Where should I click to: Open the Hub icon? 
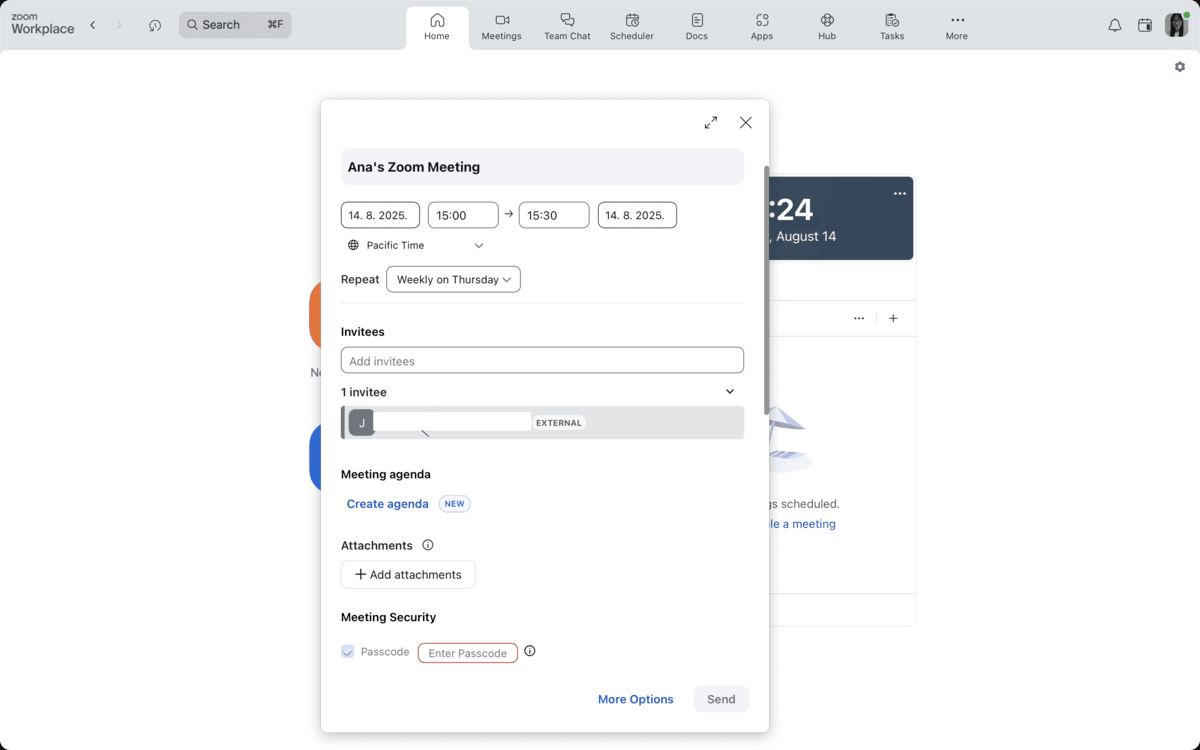[826, 25]
